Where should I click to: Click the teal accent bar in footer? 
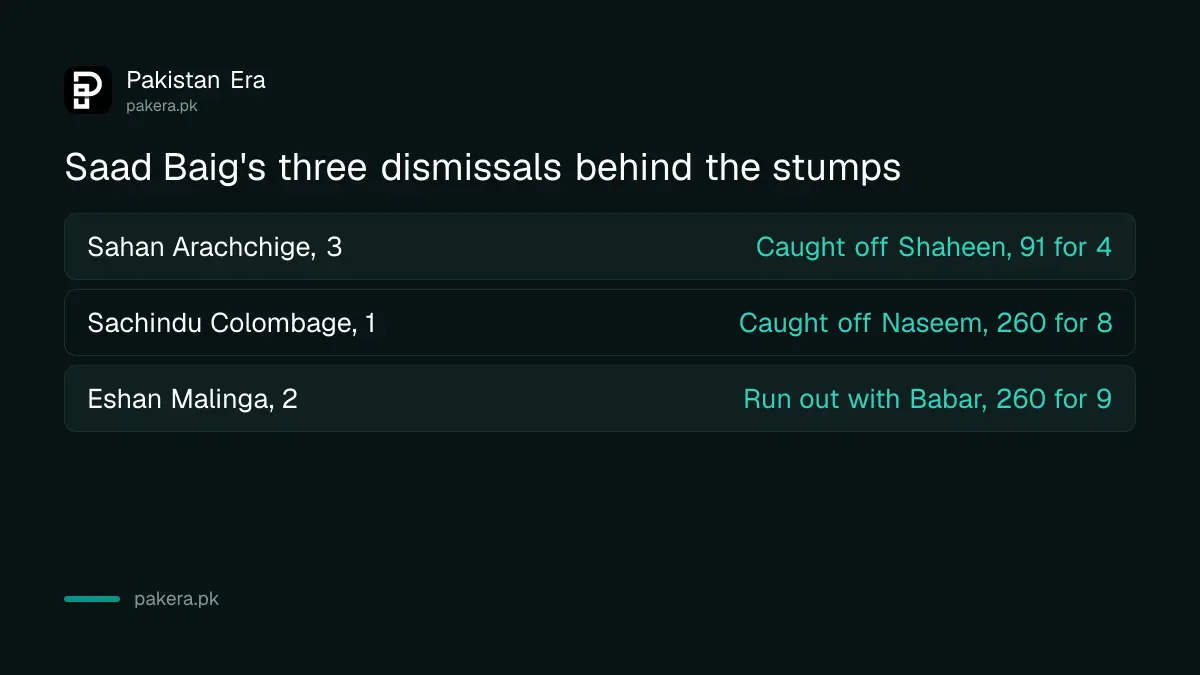pyautogui.click(x=92, y=599)
